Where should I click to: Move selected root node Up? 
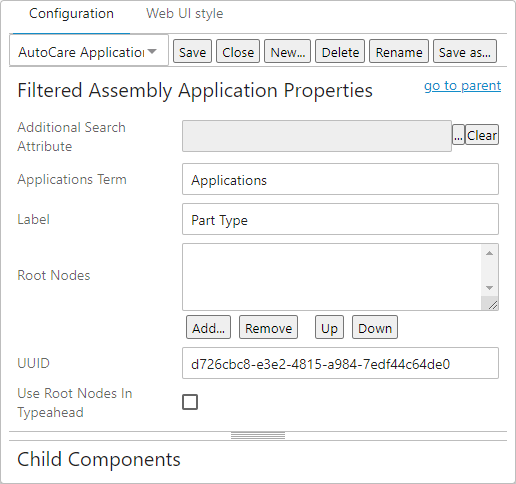tap(329, 327)
